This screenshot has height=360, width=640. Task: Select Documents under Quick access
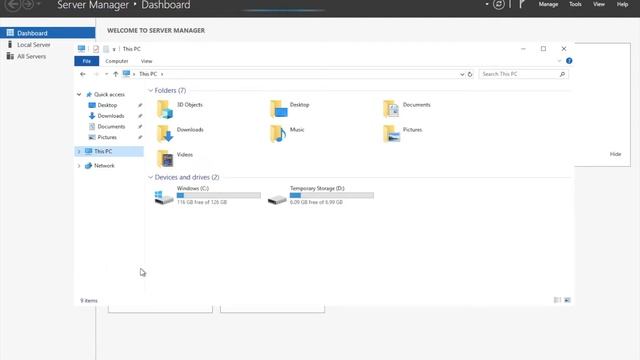click(111, 127)
